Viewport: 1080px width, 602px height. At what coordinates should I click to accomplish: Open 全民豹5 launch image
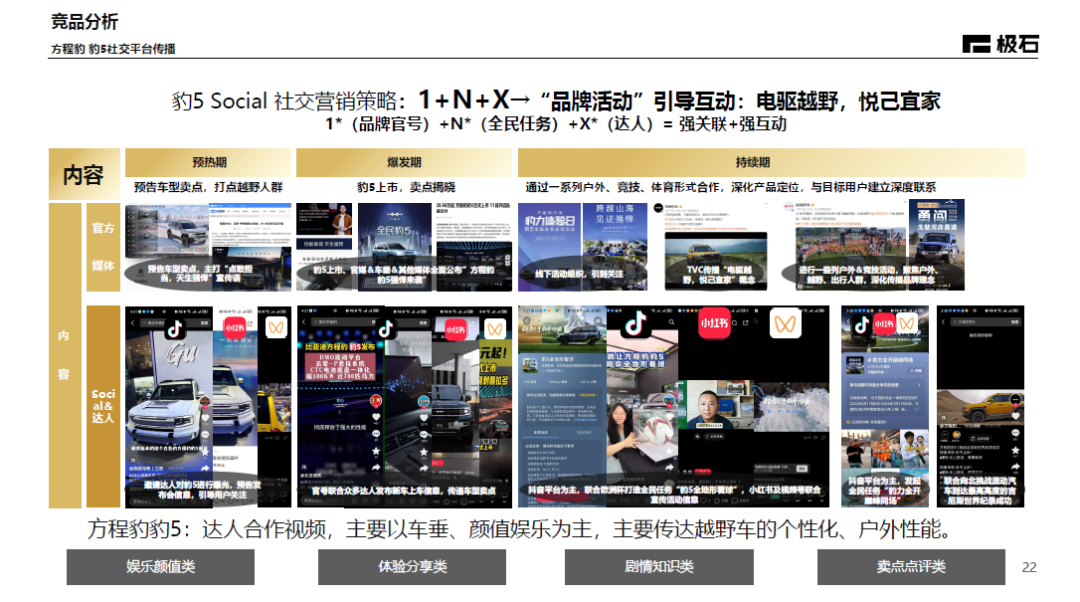tap(394, 238)
